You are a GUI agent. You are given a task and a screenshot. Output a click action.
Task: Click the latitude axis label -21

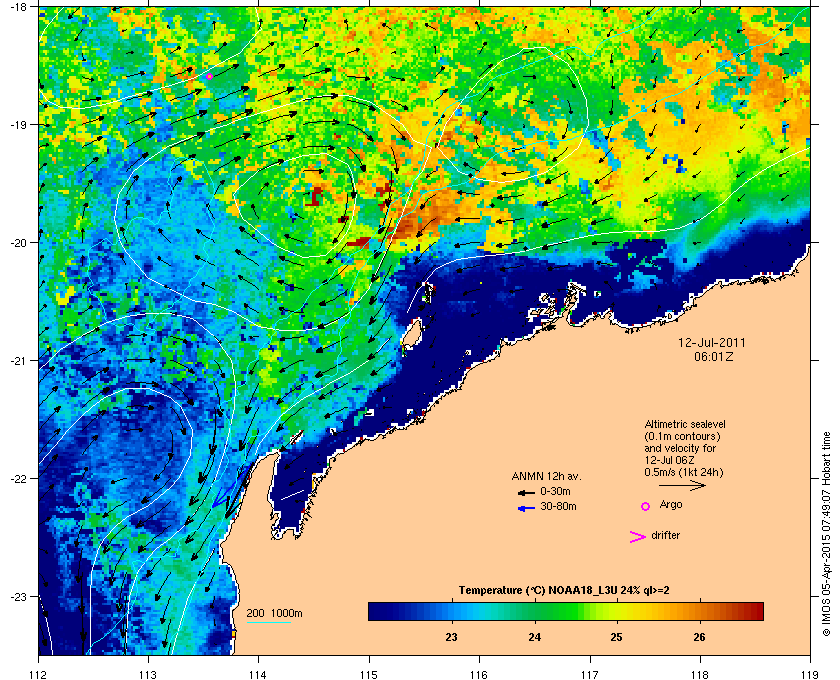19,360
